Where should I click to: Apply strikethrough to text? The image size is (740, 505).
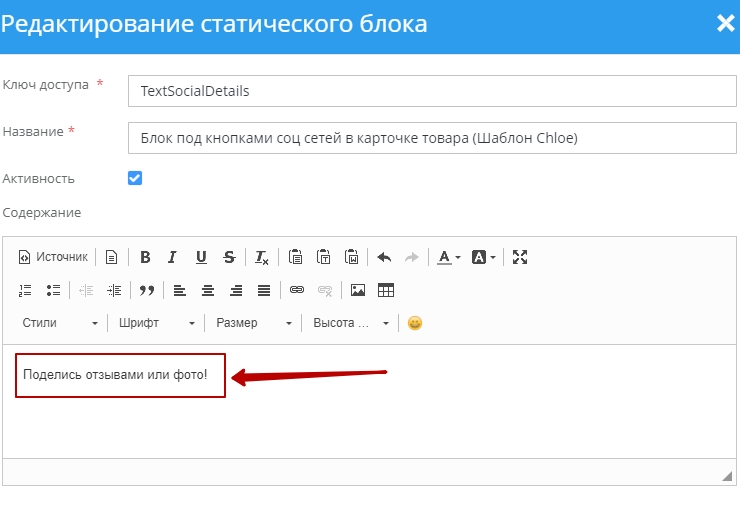(229, 257)
